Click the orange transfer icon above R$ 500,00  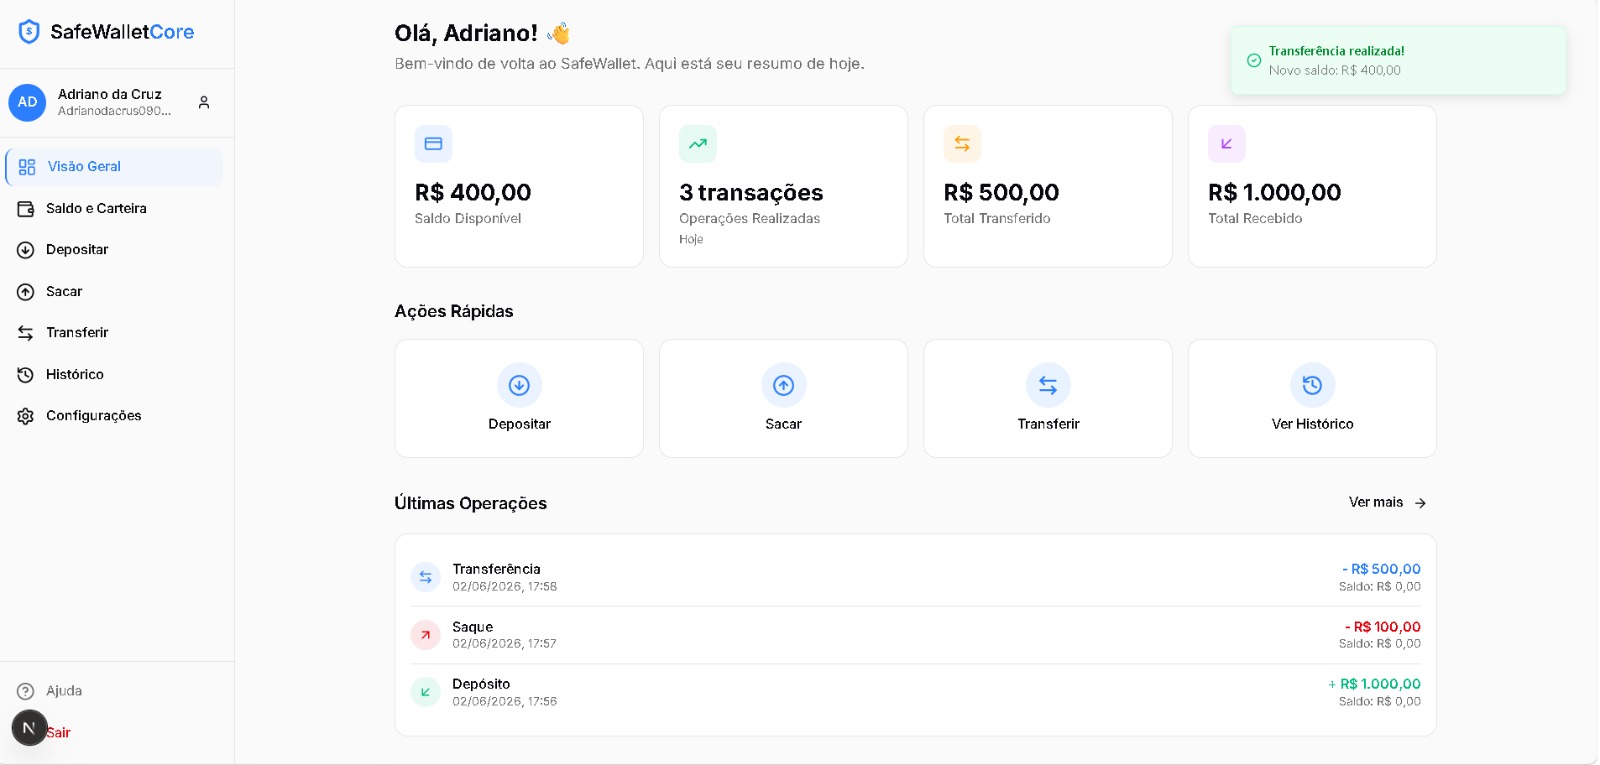[x=962, y=144]
